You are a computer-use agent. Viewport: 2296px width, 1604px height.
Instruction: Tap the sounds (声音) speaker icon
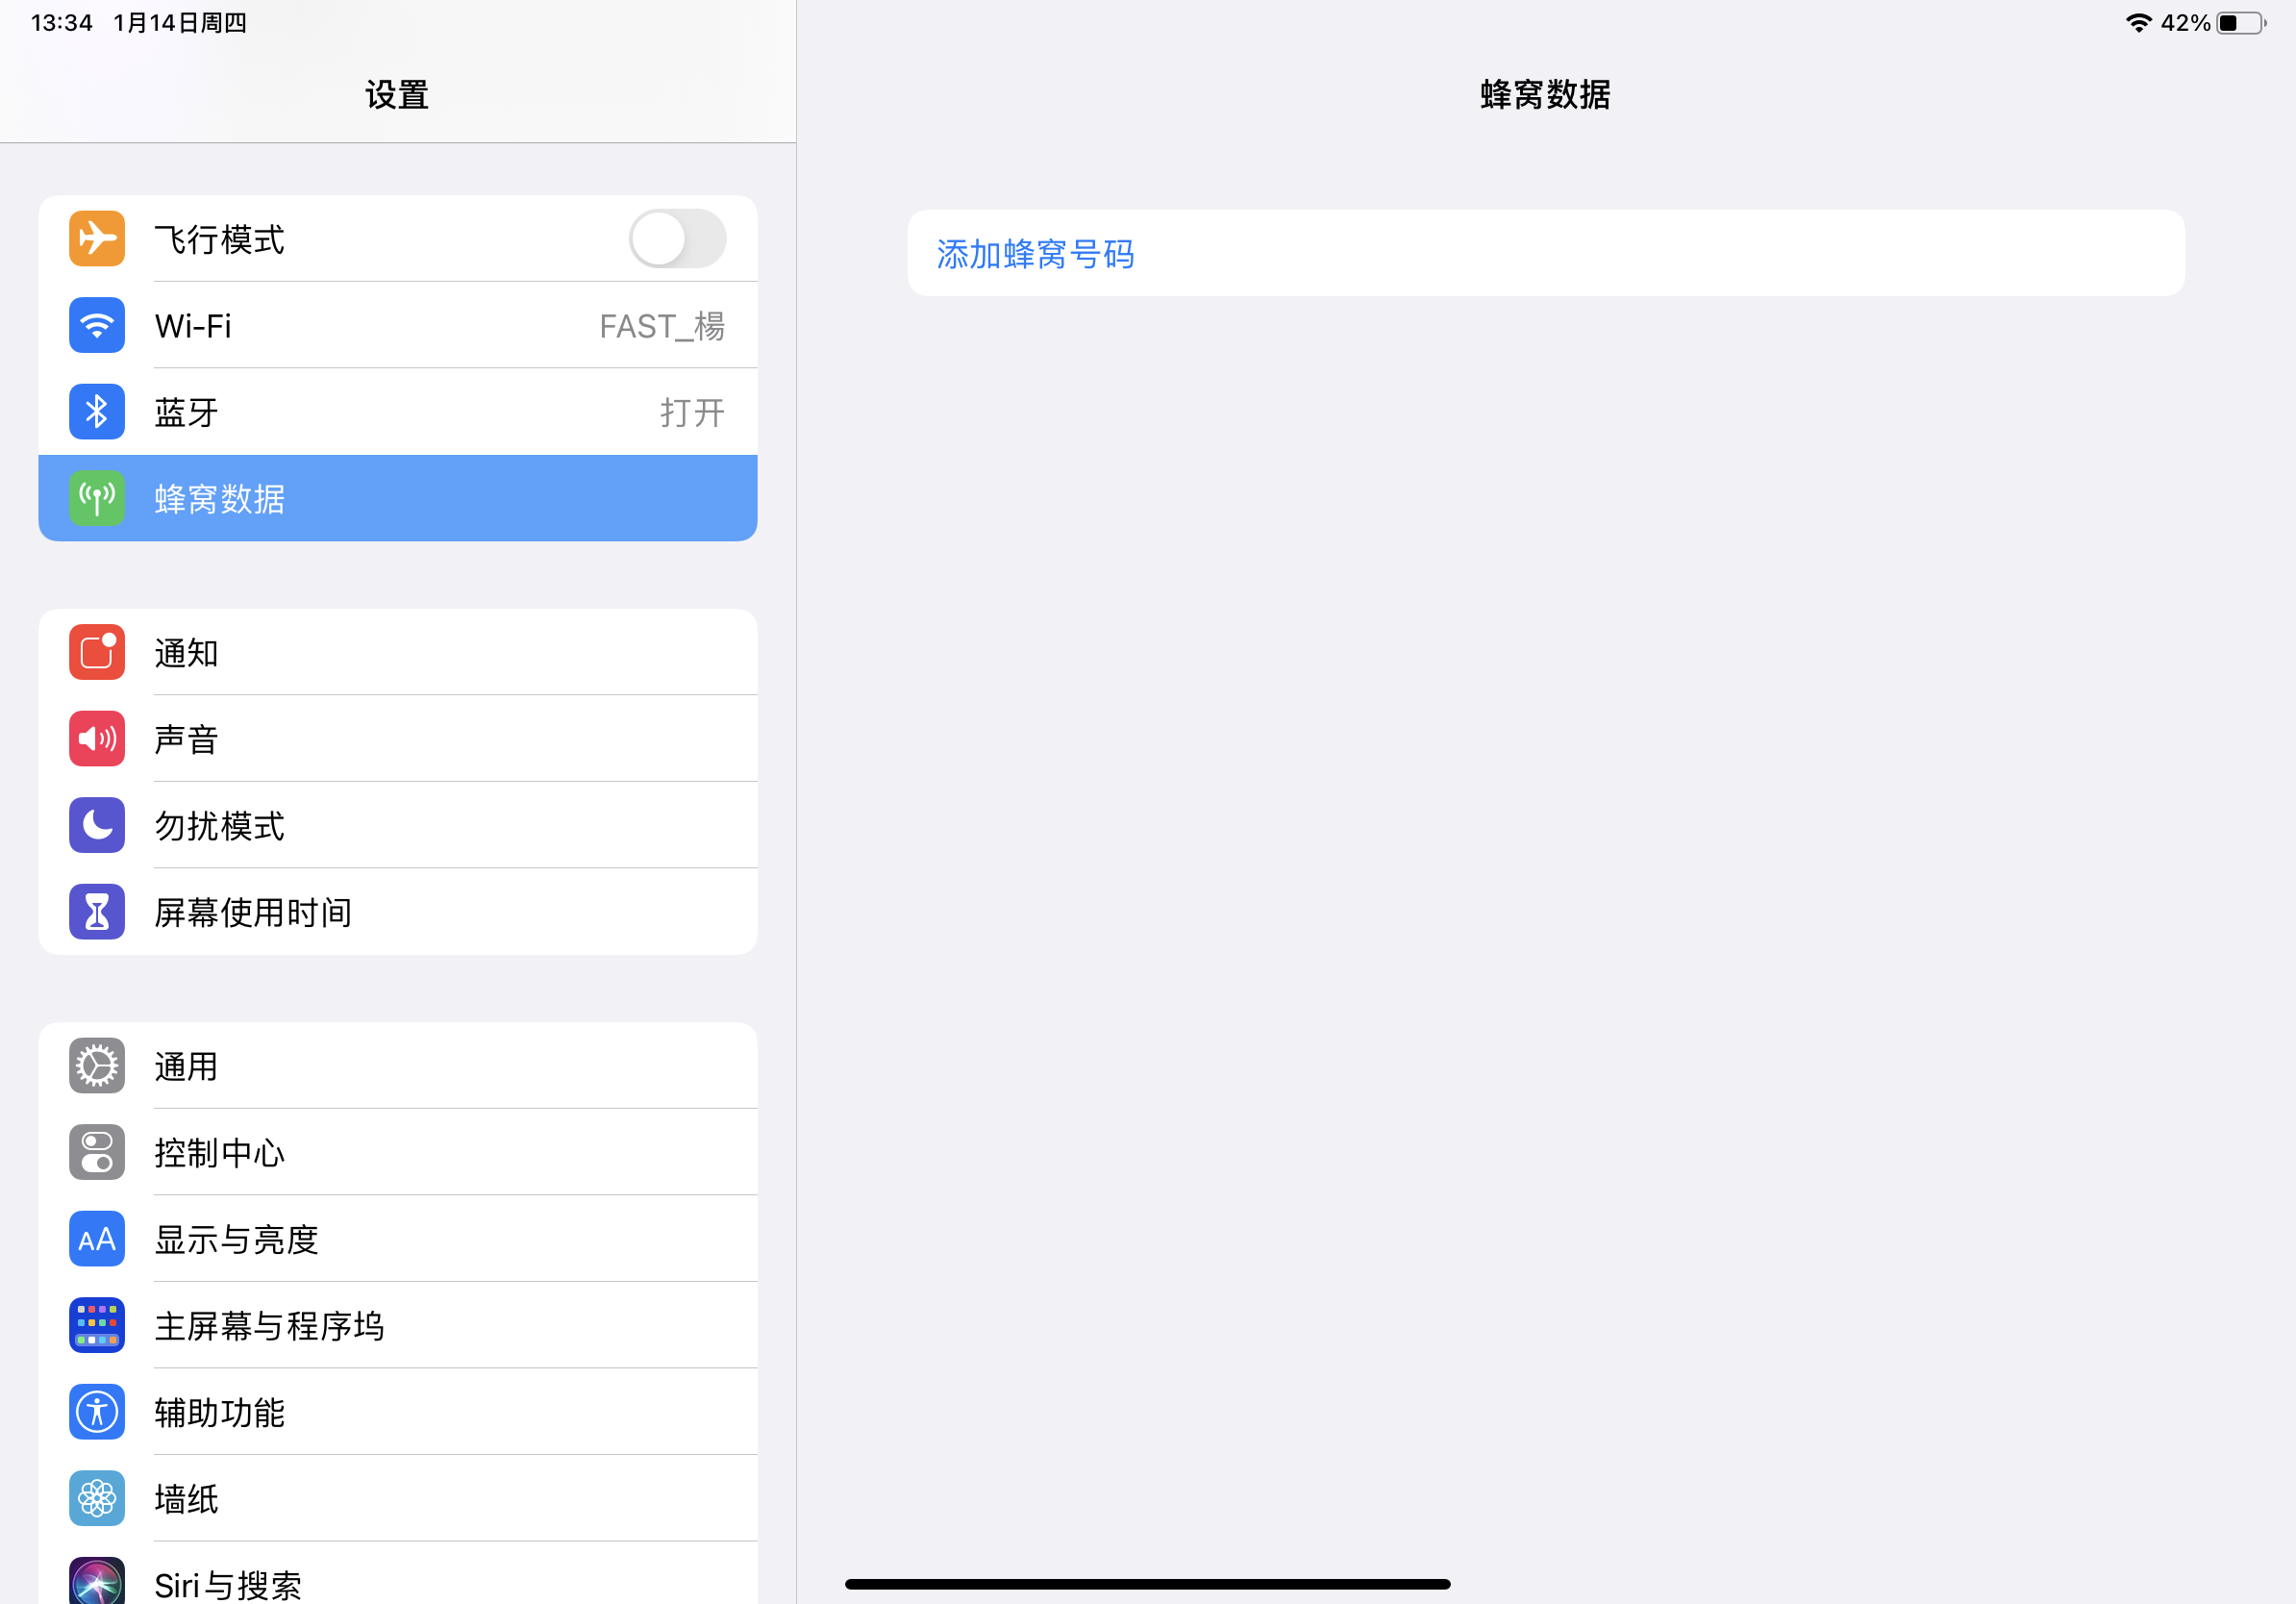tap(97, 739)
